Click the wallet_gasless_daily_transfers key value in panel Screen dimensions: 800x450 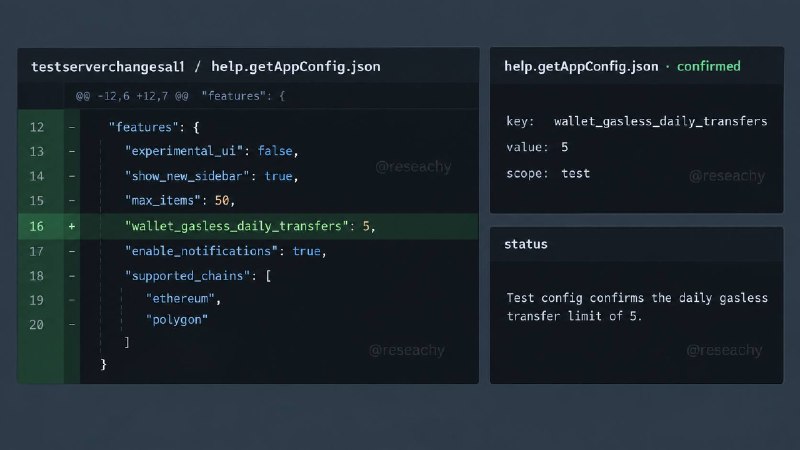coord(661,121)
